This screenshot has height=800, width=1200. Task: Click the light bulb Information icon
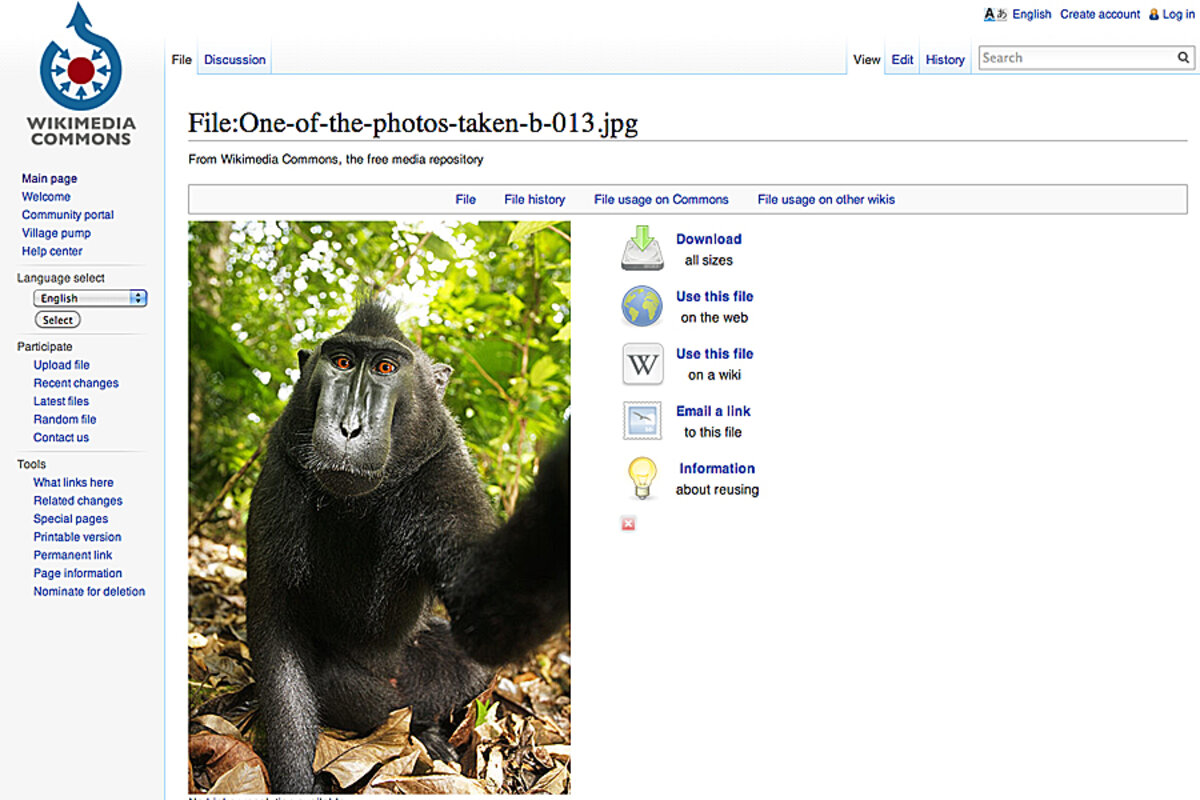[642, 478]
